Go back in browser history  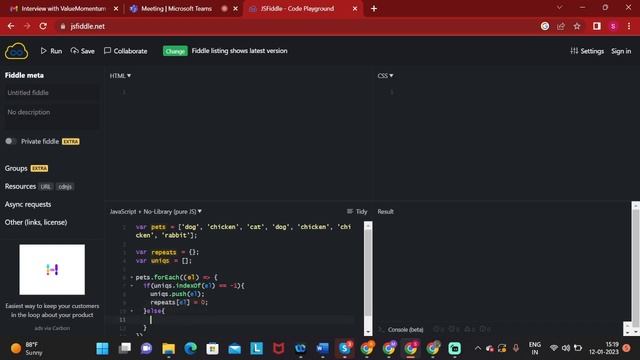point(11,26)
